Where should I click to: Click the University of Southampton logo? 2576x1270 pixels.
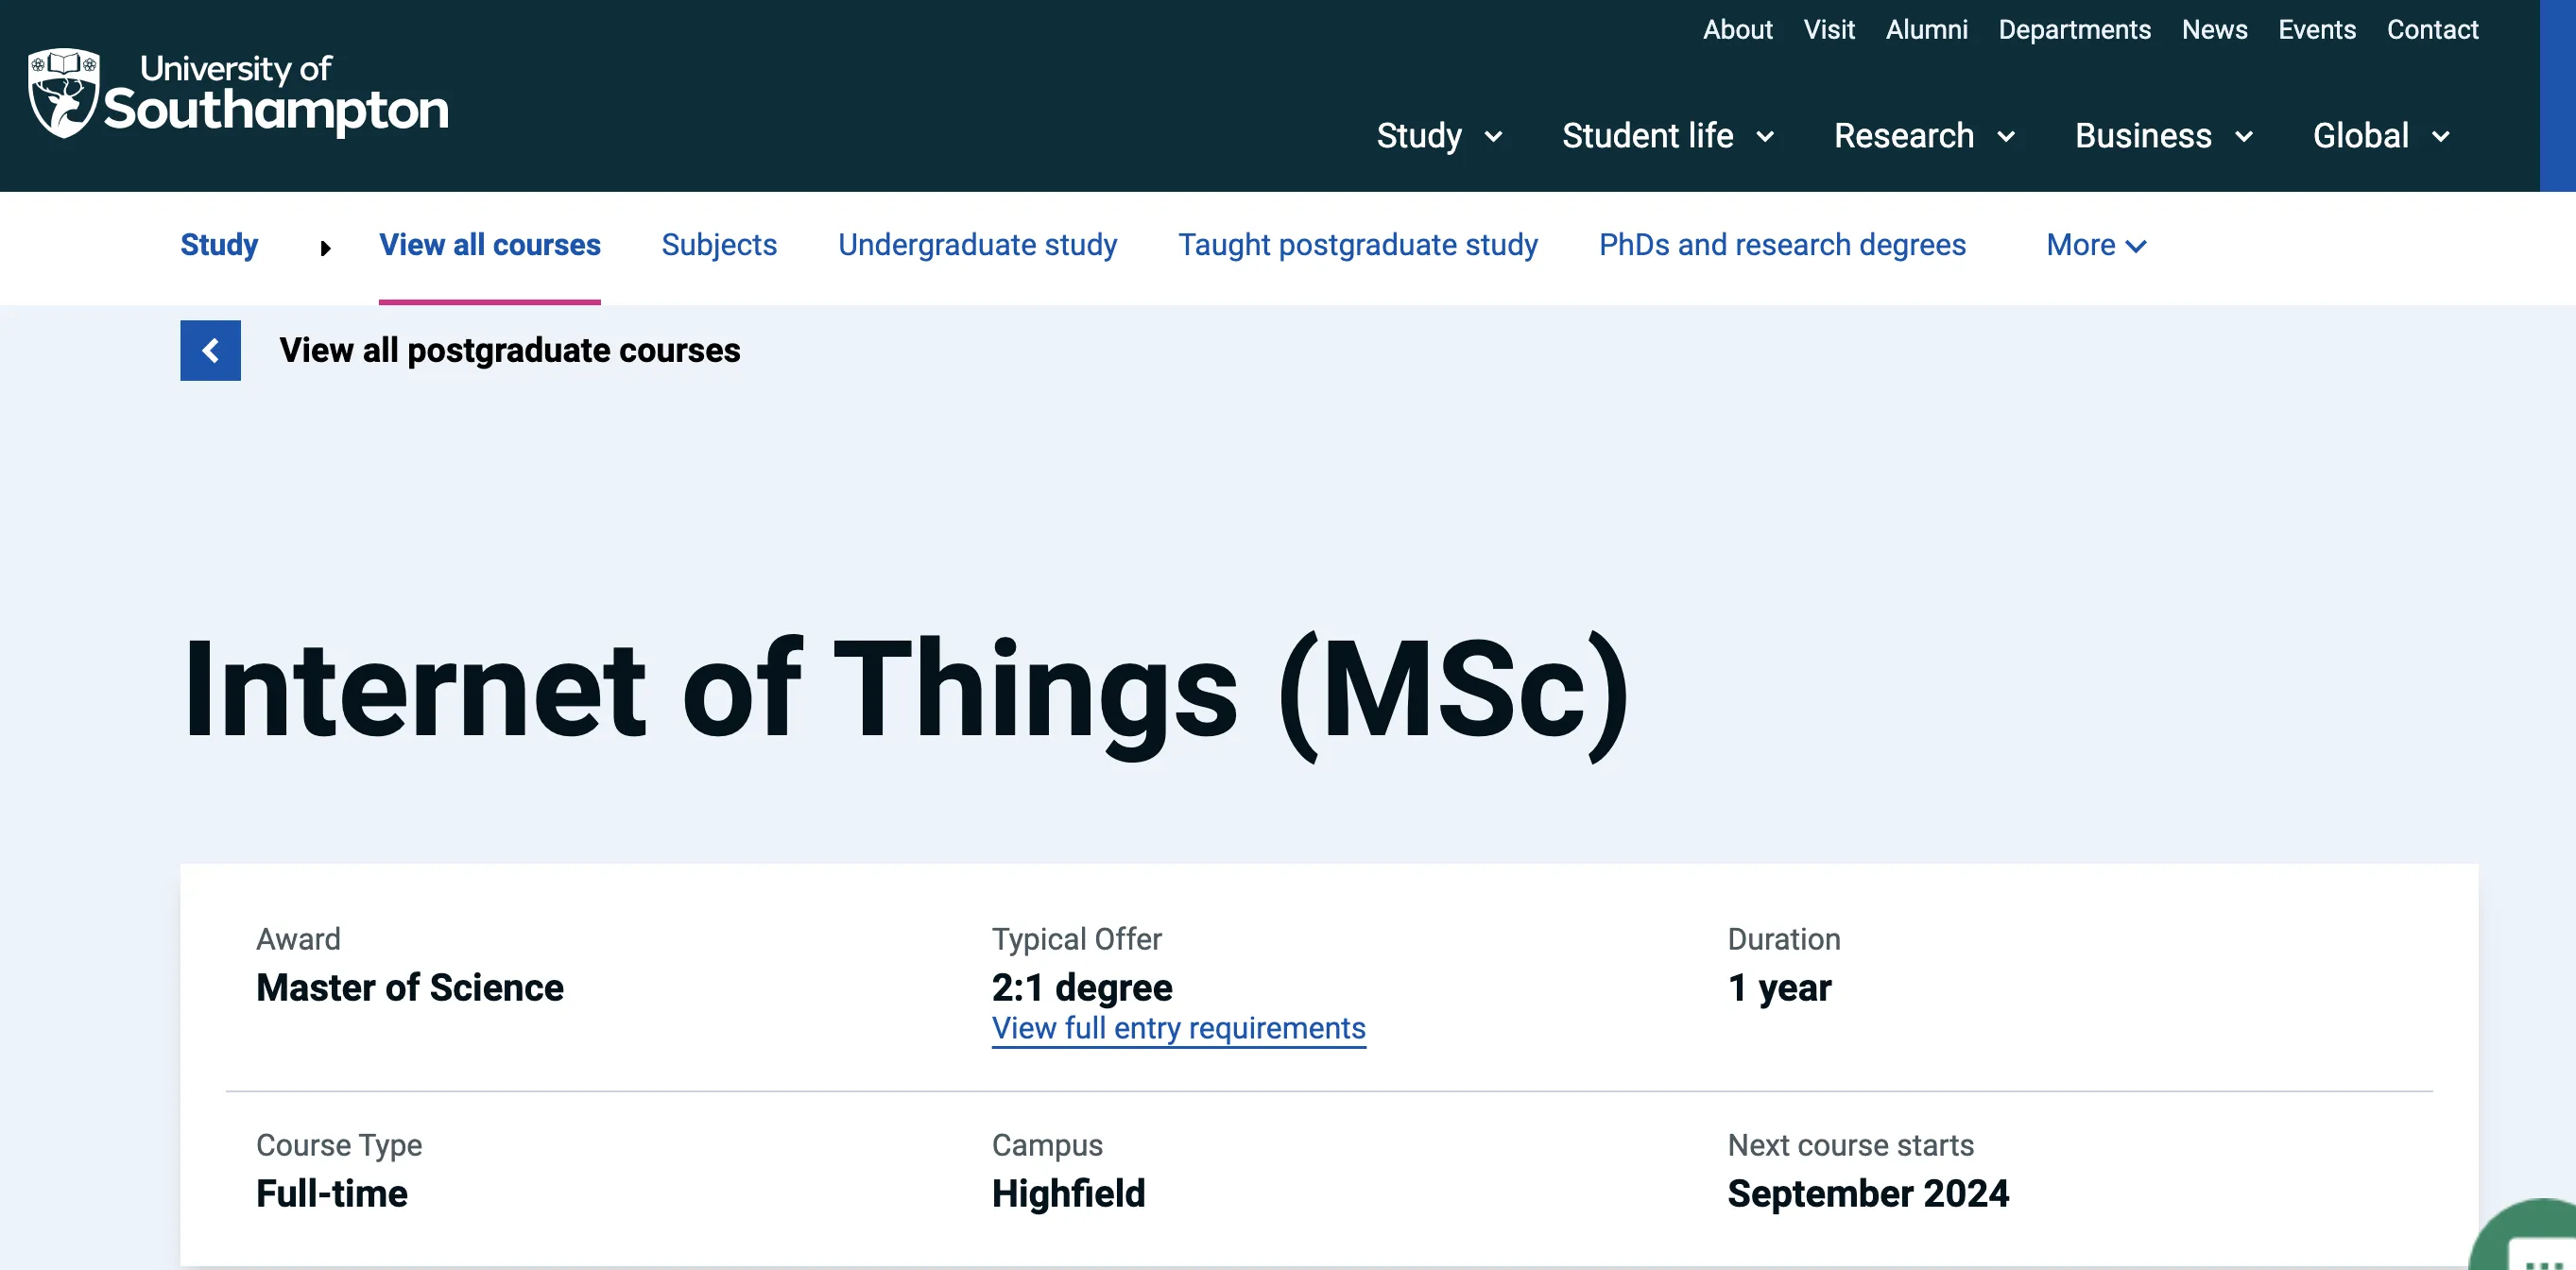point(238,94)
